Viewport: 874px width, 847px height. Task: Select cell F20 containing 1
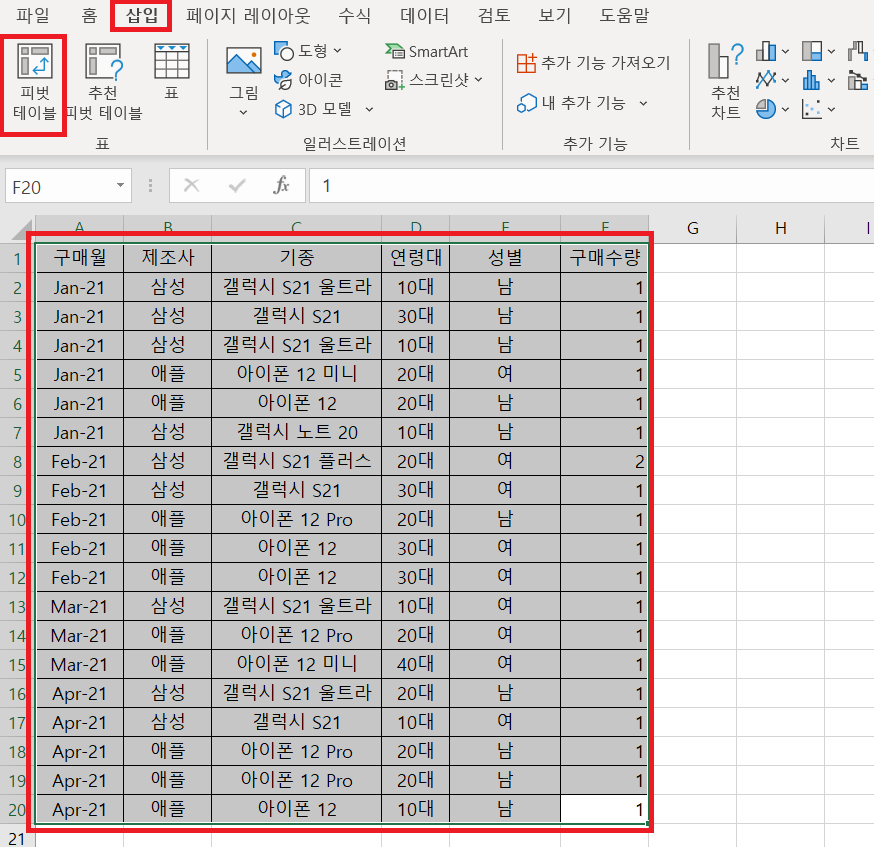(x=604, y=809)
